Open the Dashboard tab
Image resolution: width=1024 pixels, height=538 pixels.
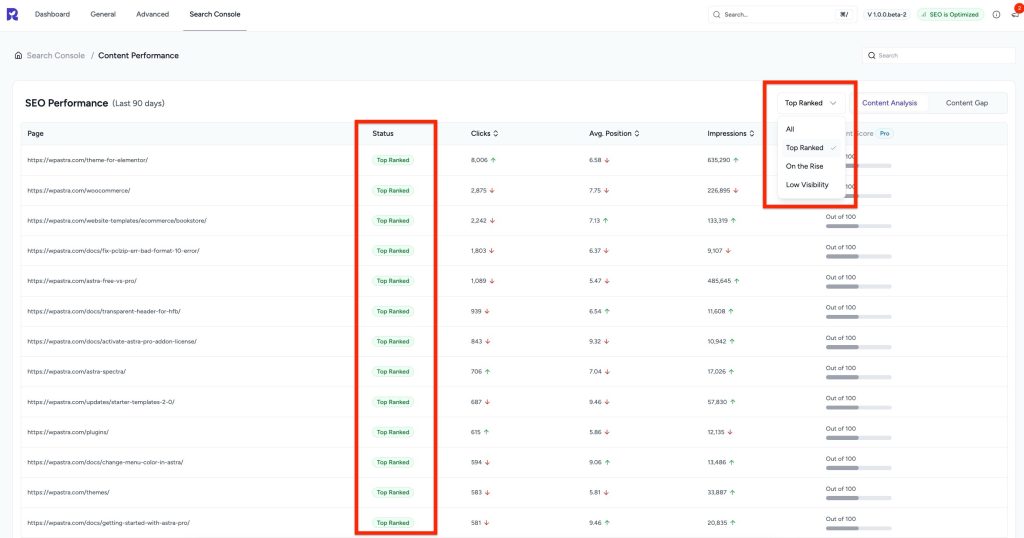[x=52, y=14]
